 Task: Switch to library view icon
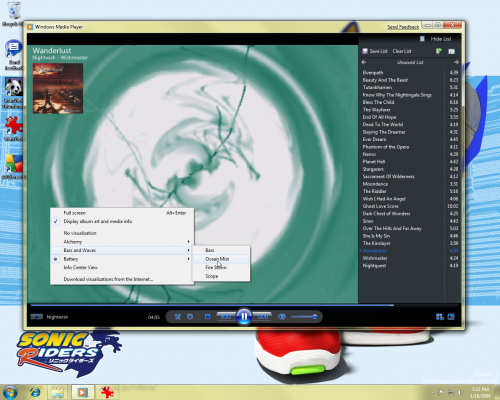(440, 317)
